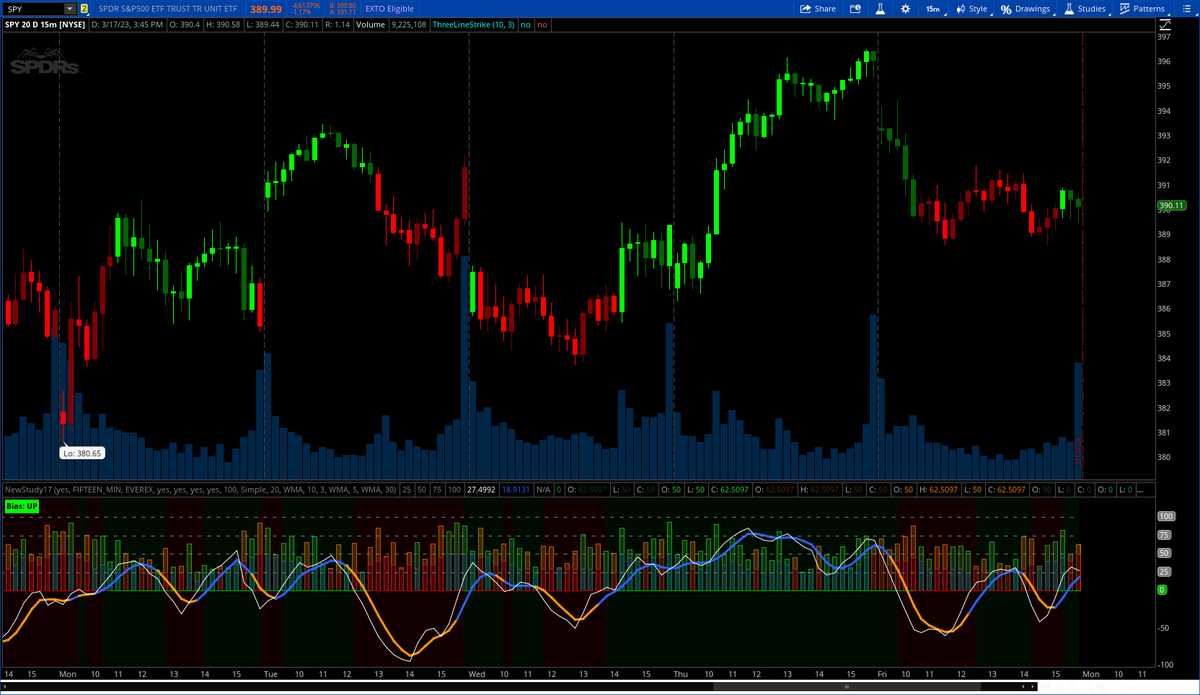1200x695 pixels.
Task: Click the 390.11 current price tag on the axis
Action: click(1171, 206)
